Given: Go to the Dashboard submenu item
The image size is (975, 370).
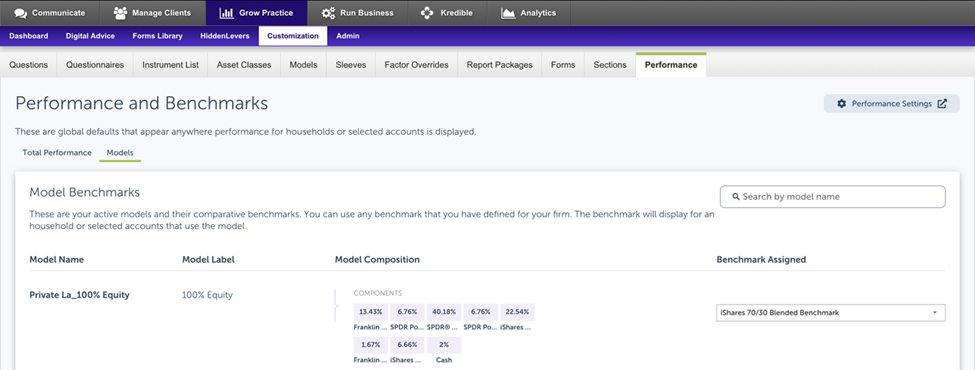Looking at the screenshot, I should 29,36.
